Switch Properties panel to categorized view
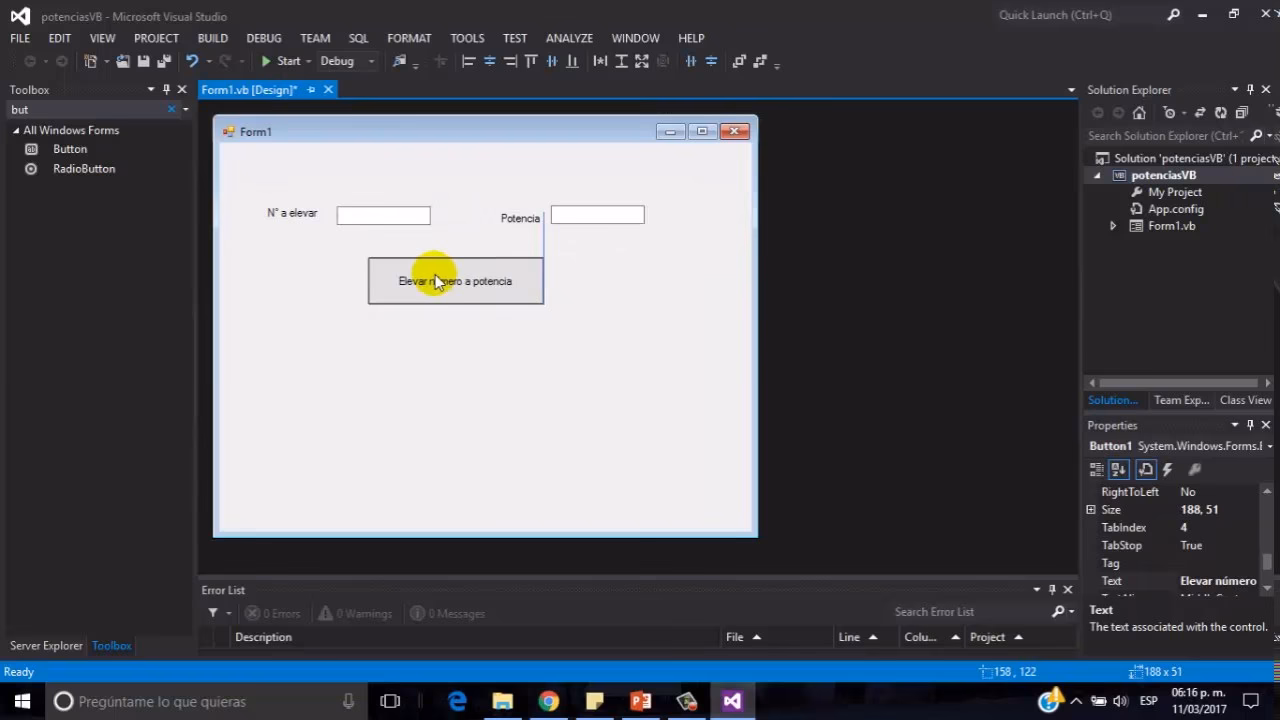Screen dimensions: 1280x720 pyautogui.click(x=1097, y=469)
